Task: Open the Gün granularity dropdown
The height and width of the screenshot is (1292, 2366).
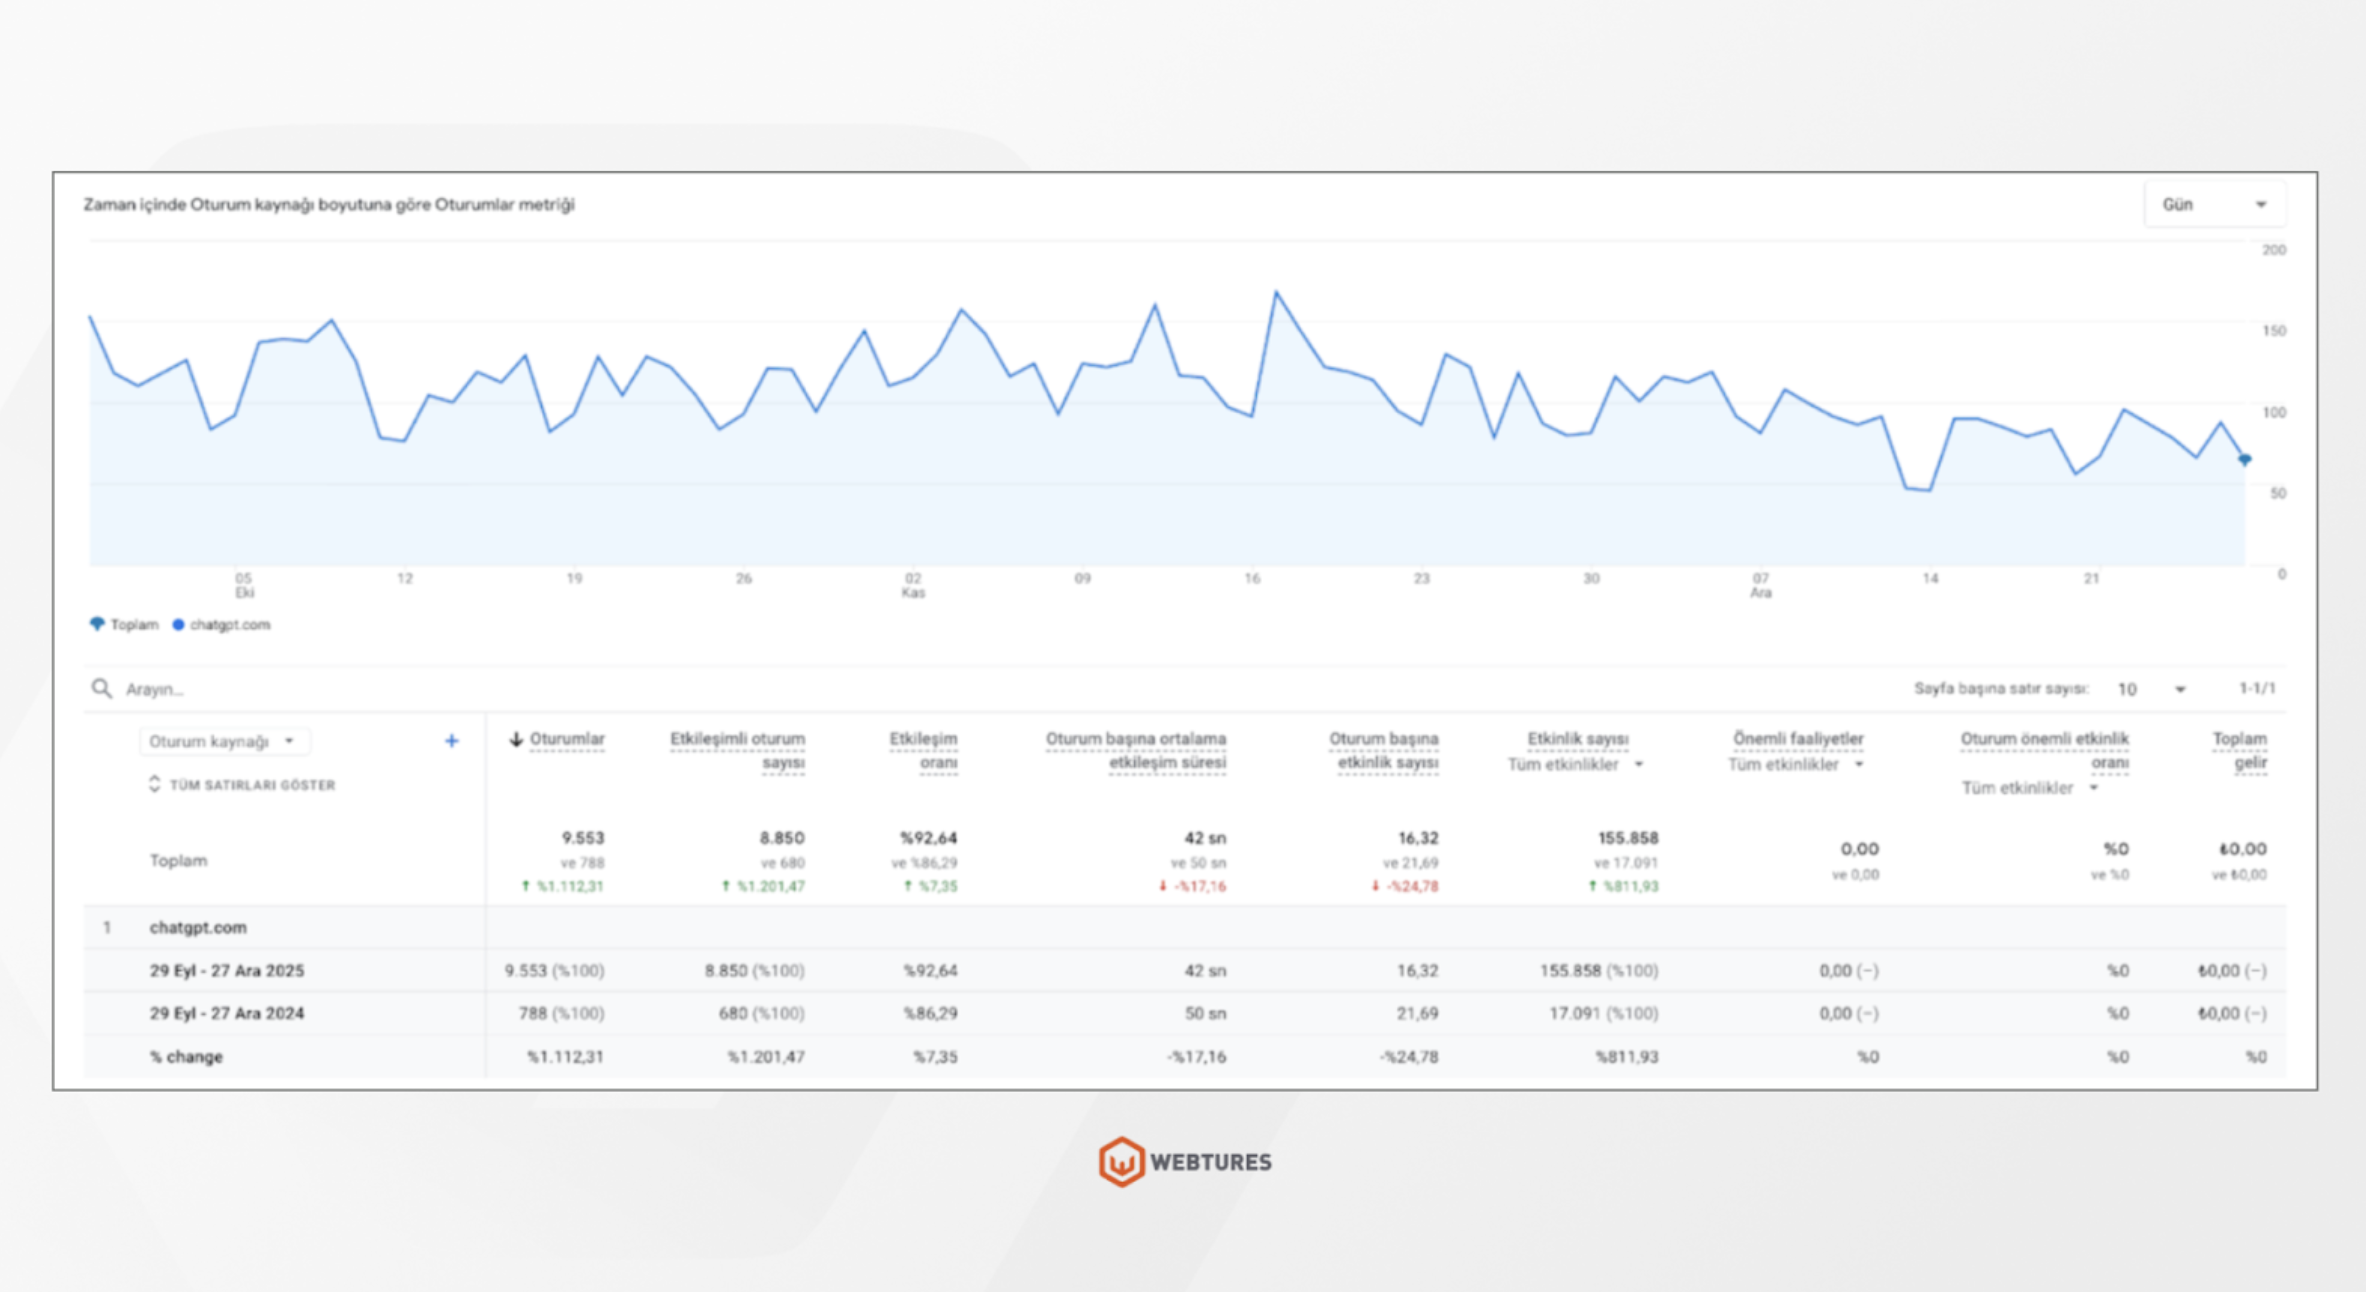Action: [x=2213, y=204]
